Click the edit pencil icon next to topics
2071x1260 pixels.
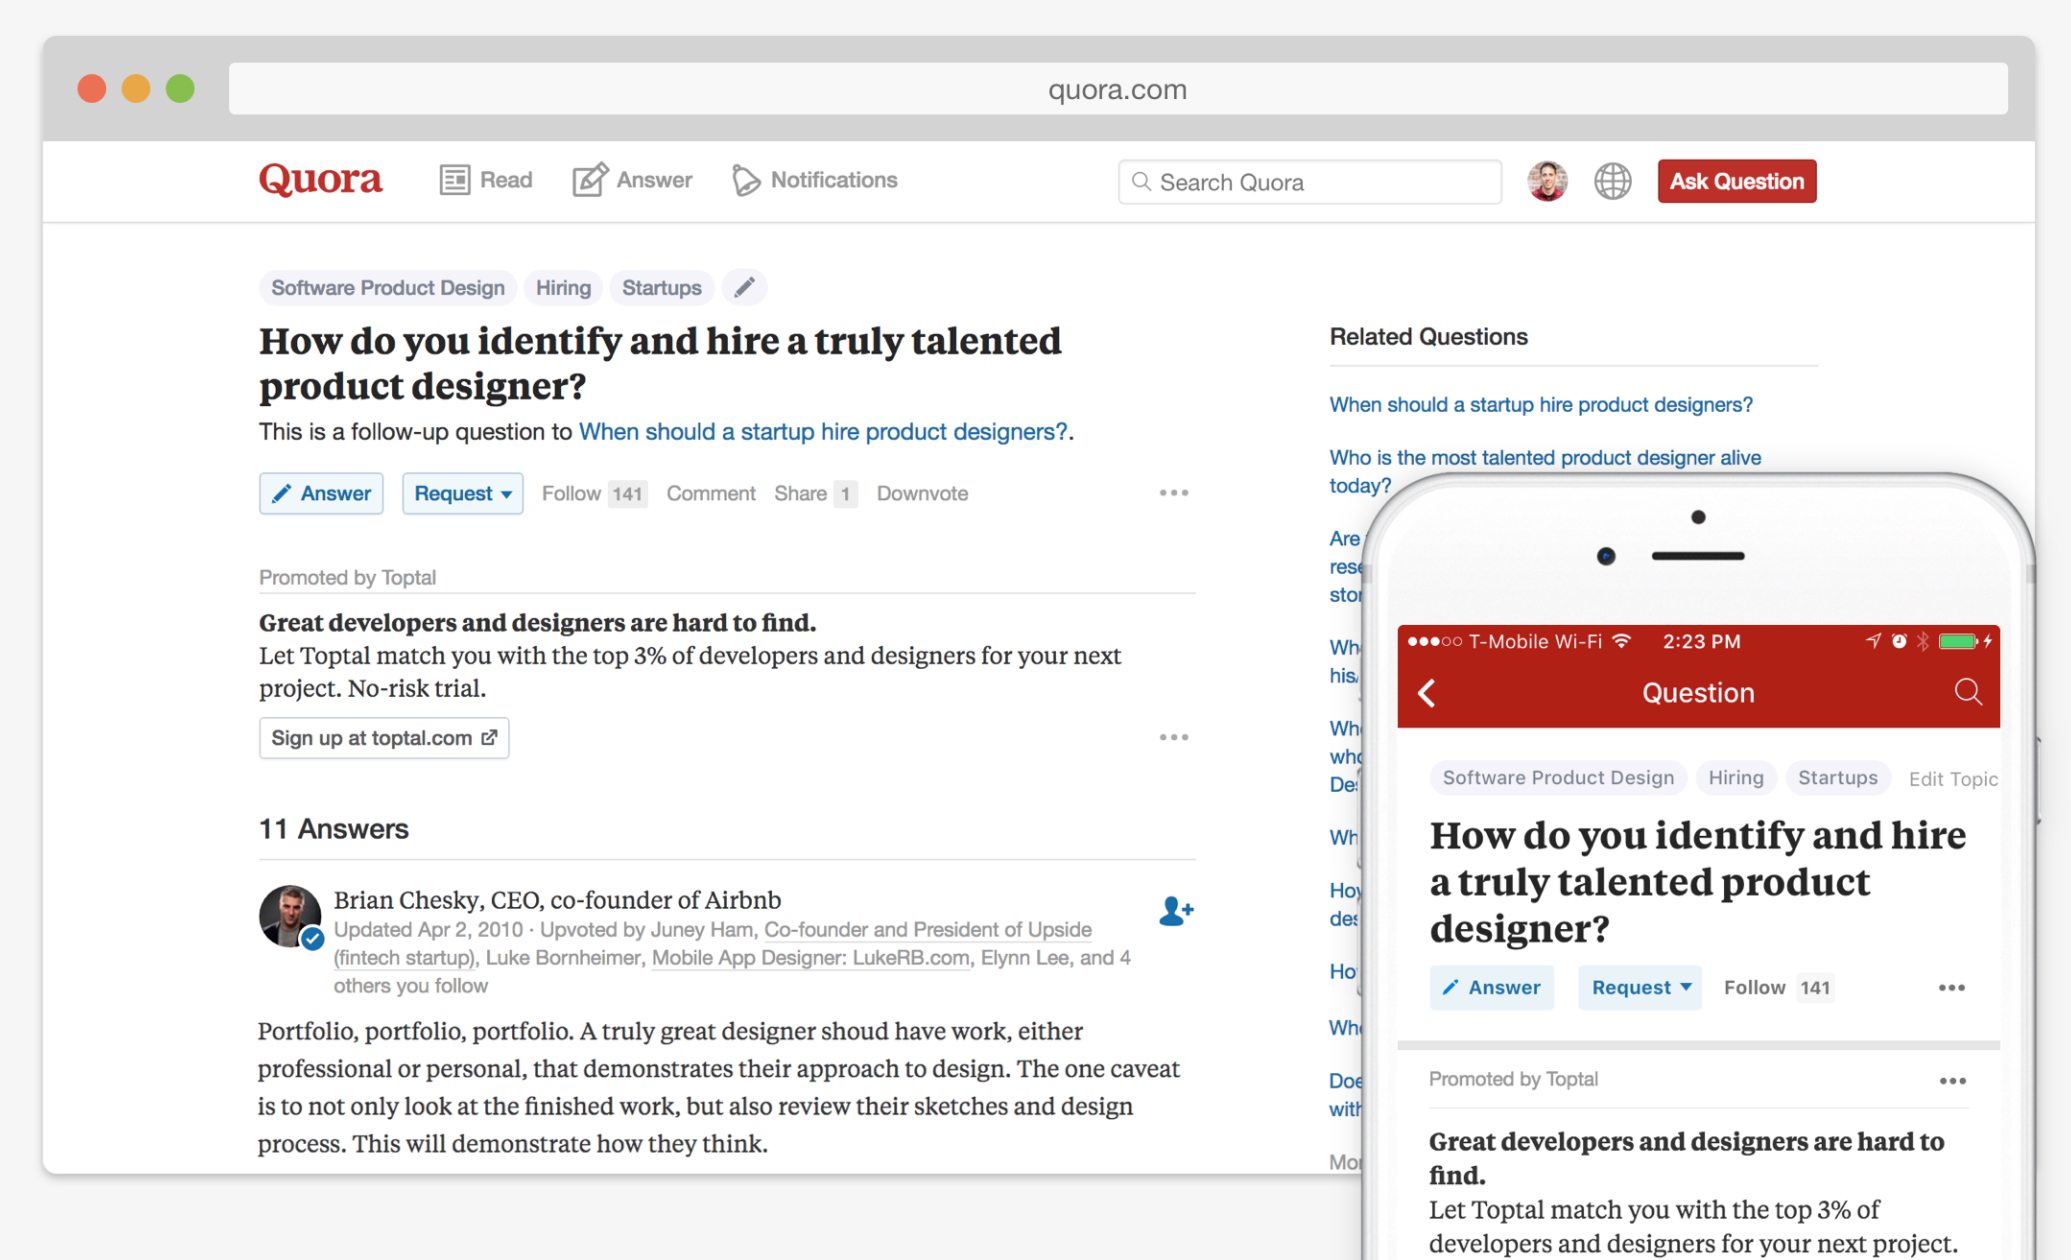click(746, 288)
